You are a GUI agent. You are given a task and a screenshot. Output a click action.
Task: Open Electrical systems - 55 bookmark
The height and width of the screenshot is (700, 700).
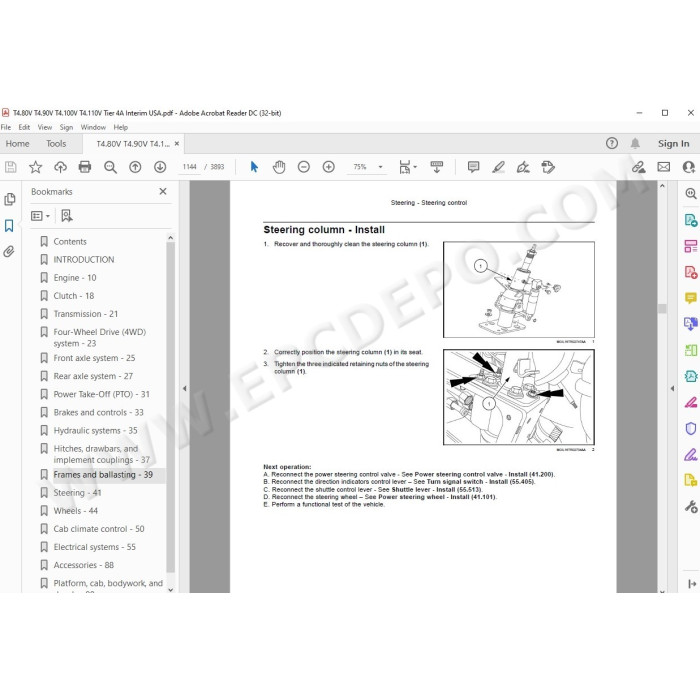pyautogui.click(x=94, y=547)
